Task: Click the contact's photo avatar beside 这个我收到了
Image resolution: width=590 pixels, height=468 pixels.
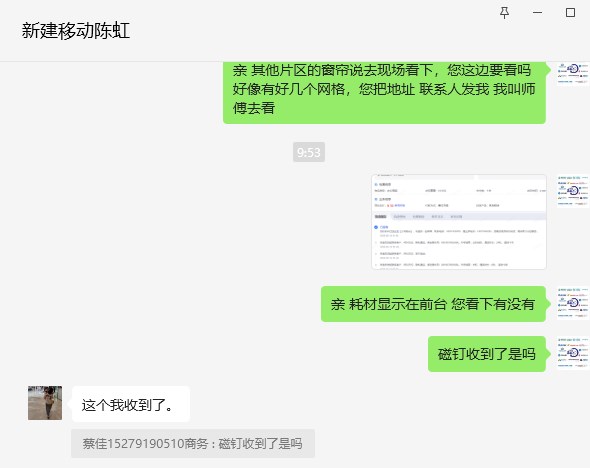Action: [x=45, y=403]
